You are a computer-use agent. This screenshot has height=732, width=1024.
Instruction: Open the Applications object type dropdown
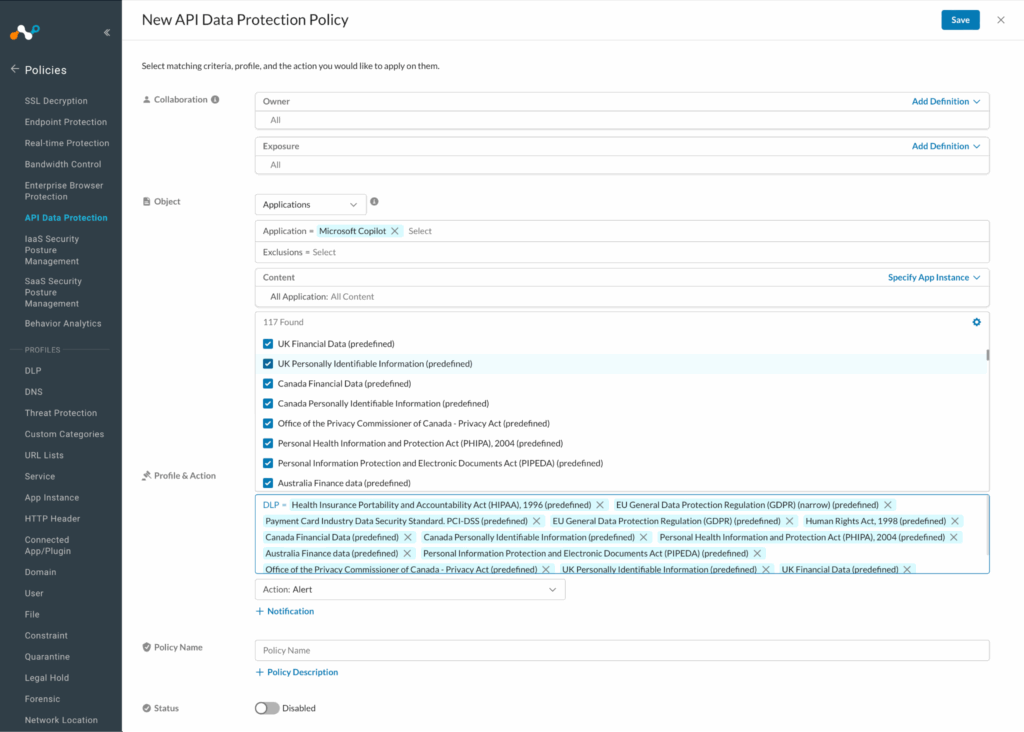(310, 204)
